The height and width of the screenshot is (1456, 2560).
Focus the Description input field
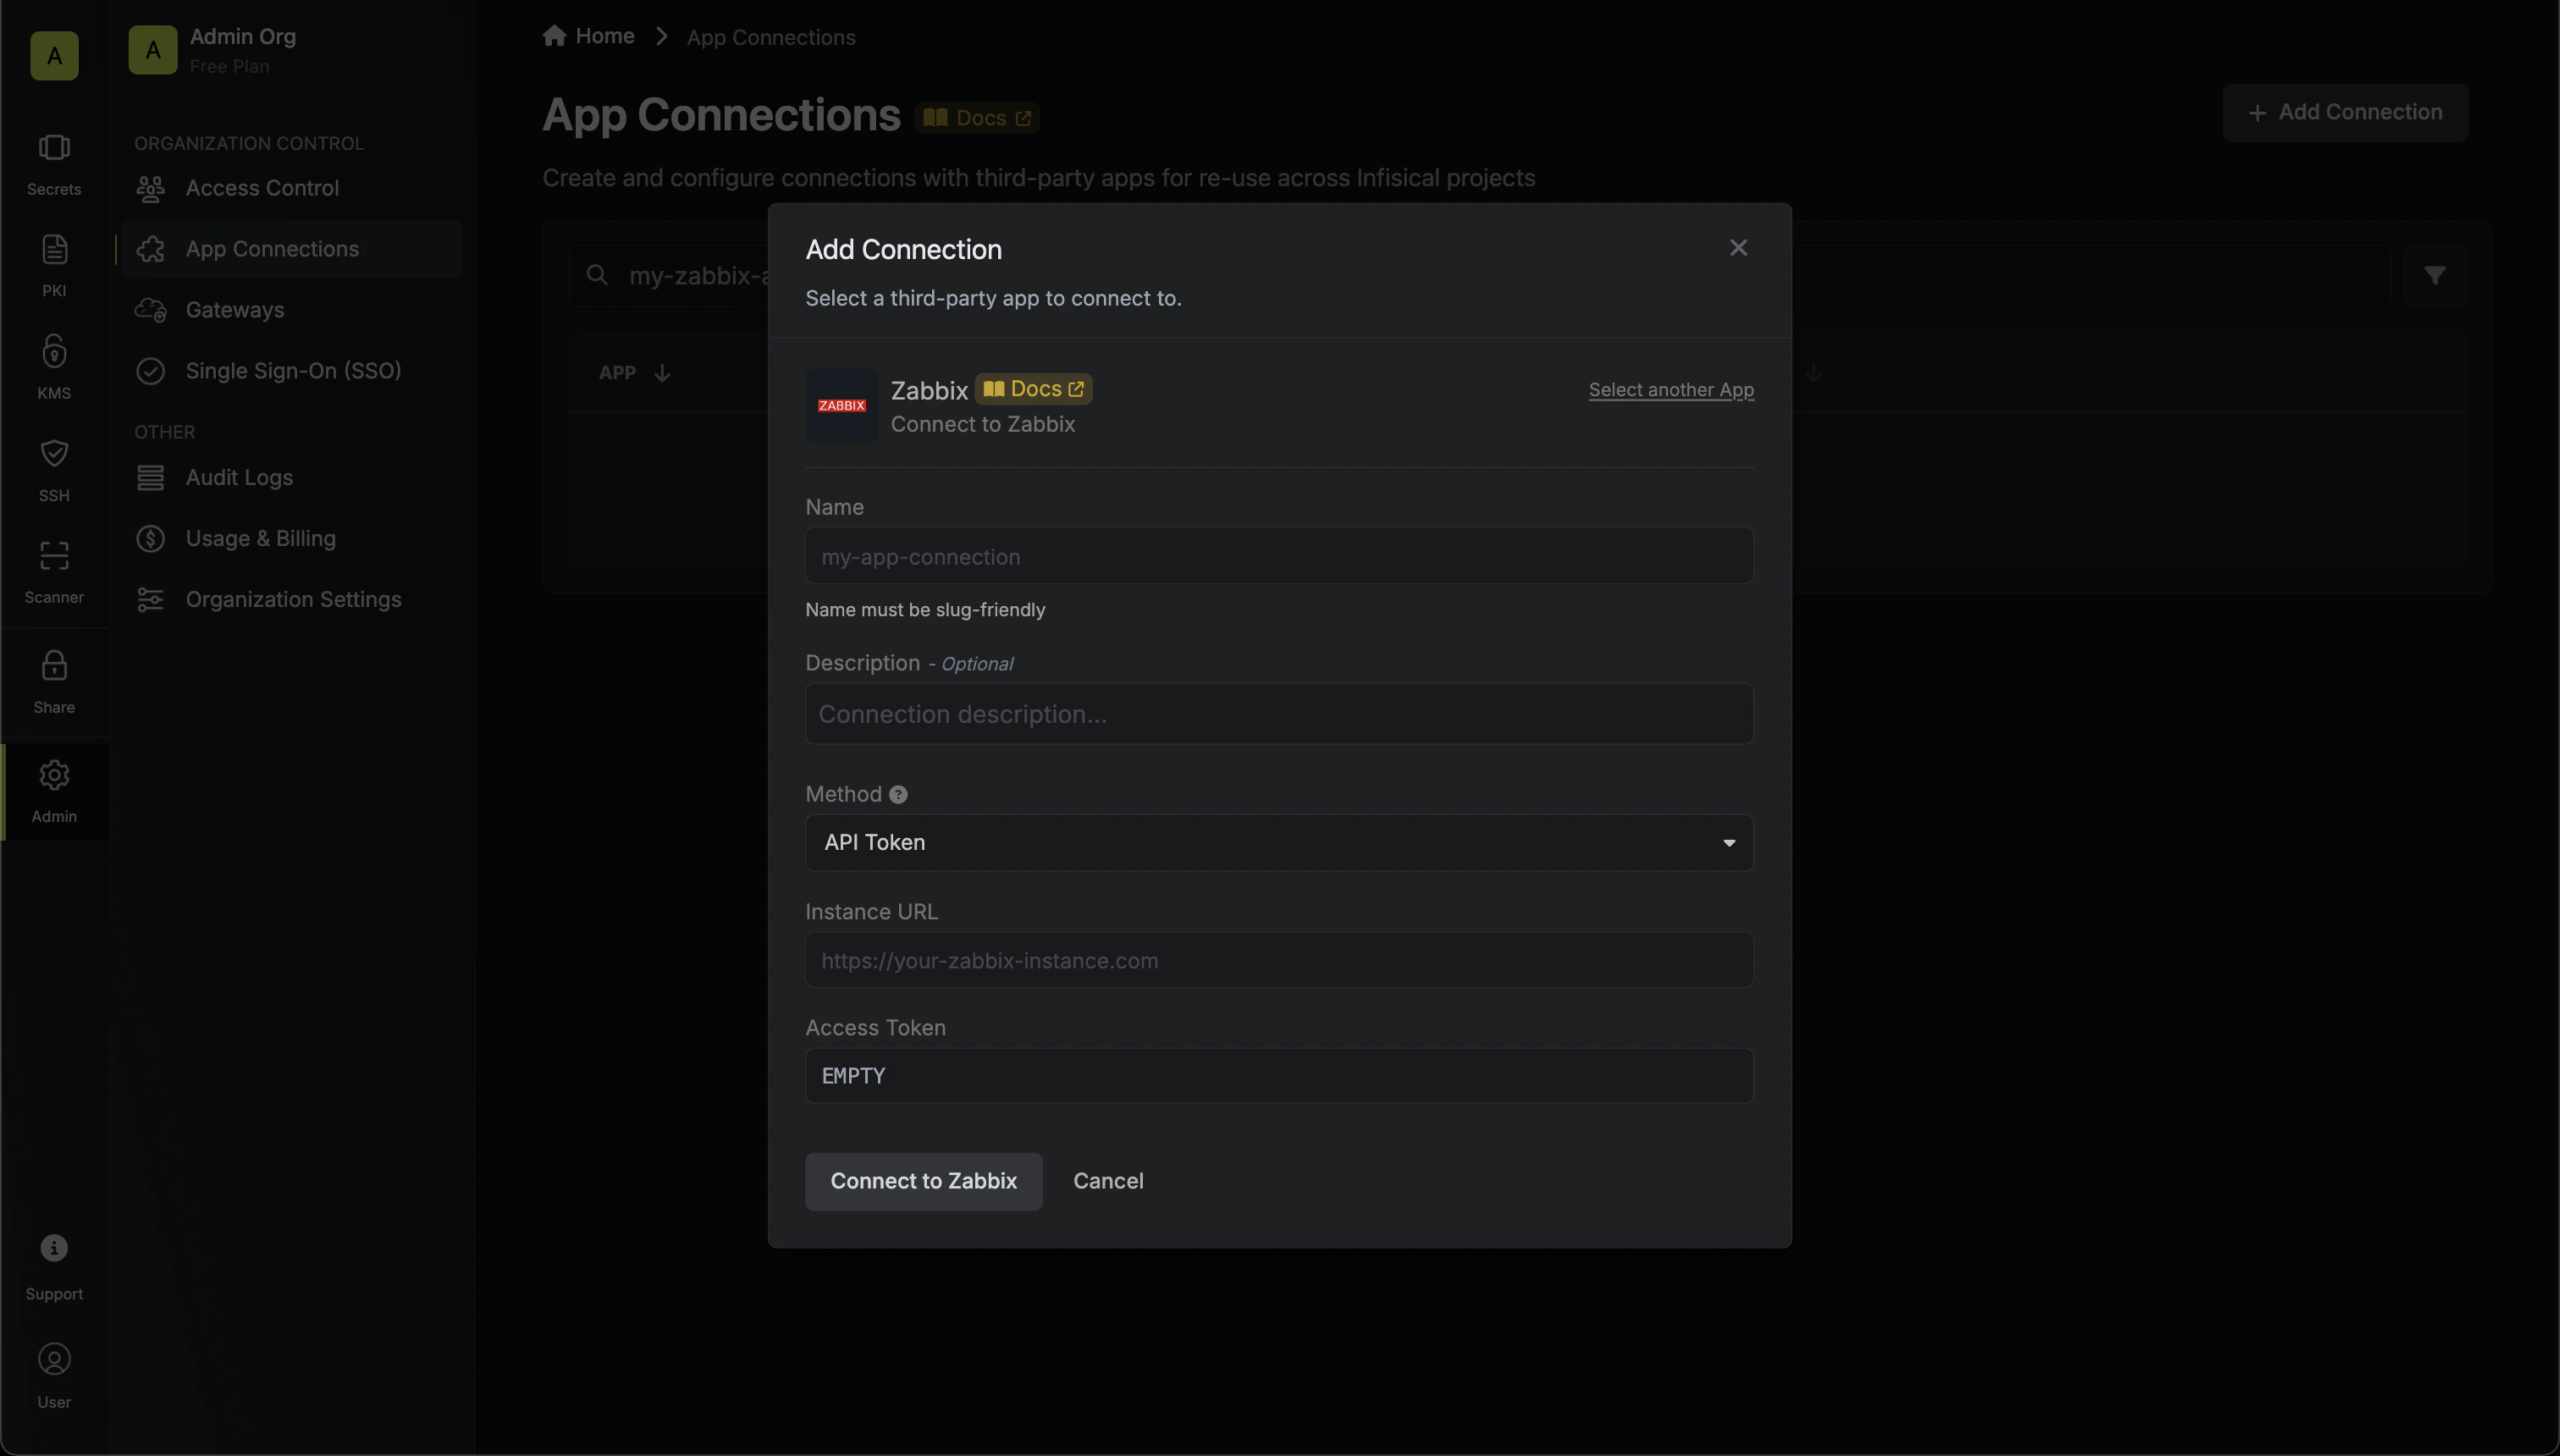[1279, 714]
